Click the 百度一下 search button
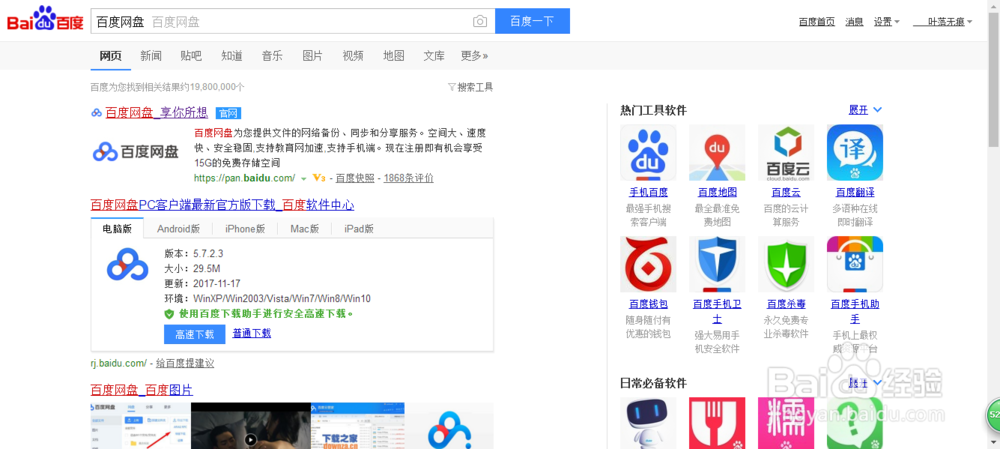 [533, 21]
